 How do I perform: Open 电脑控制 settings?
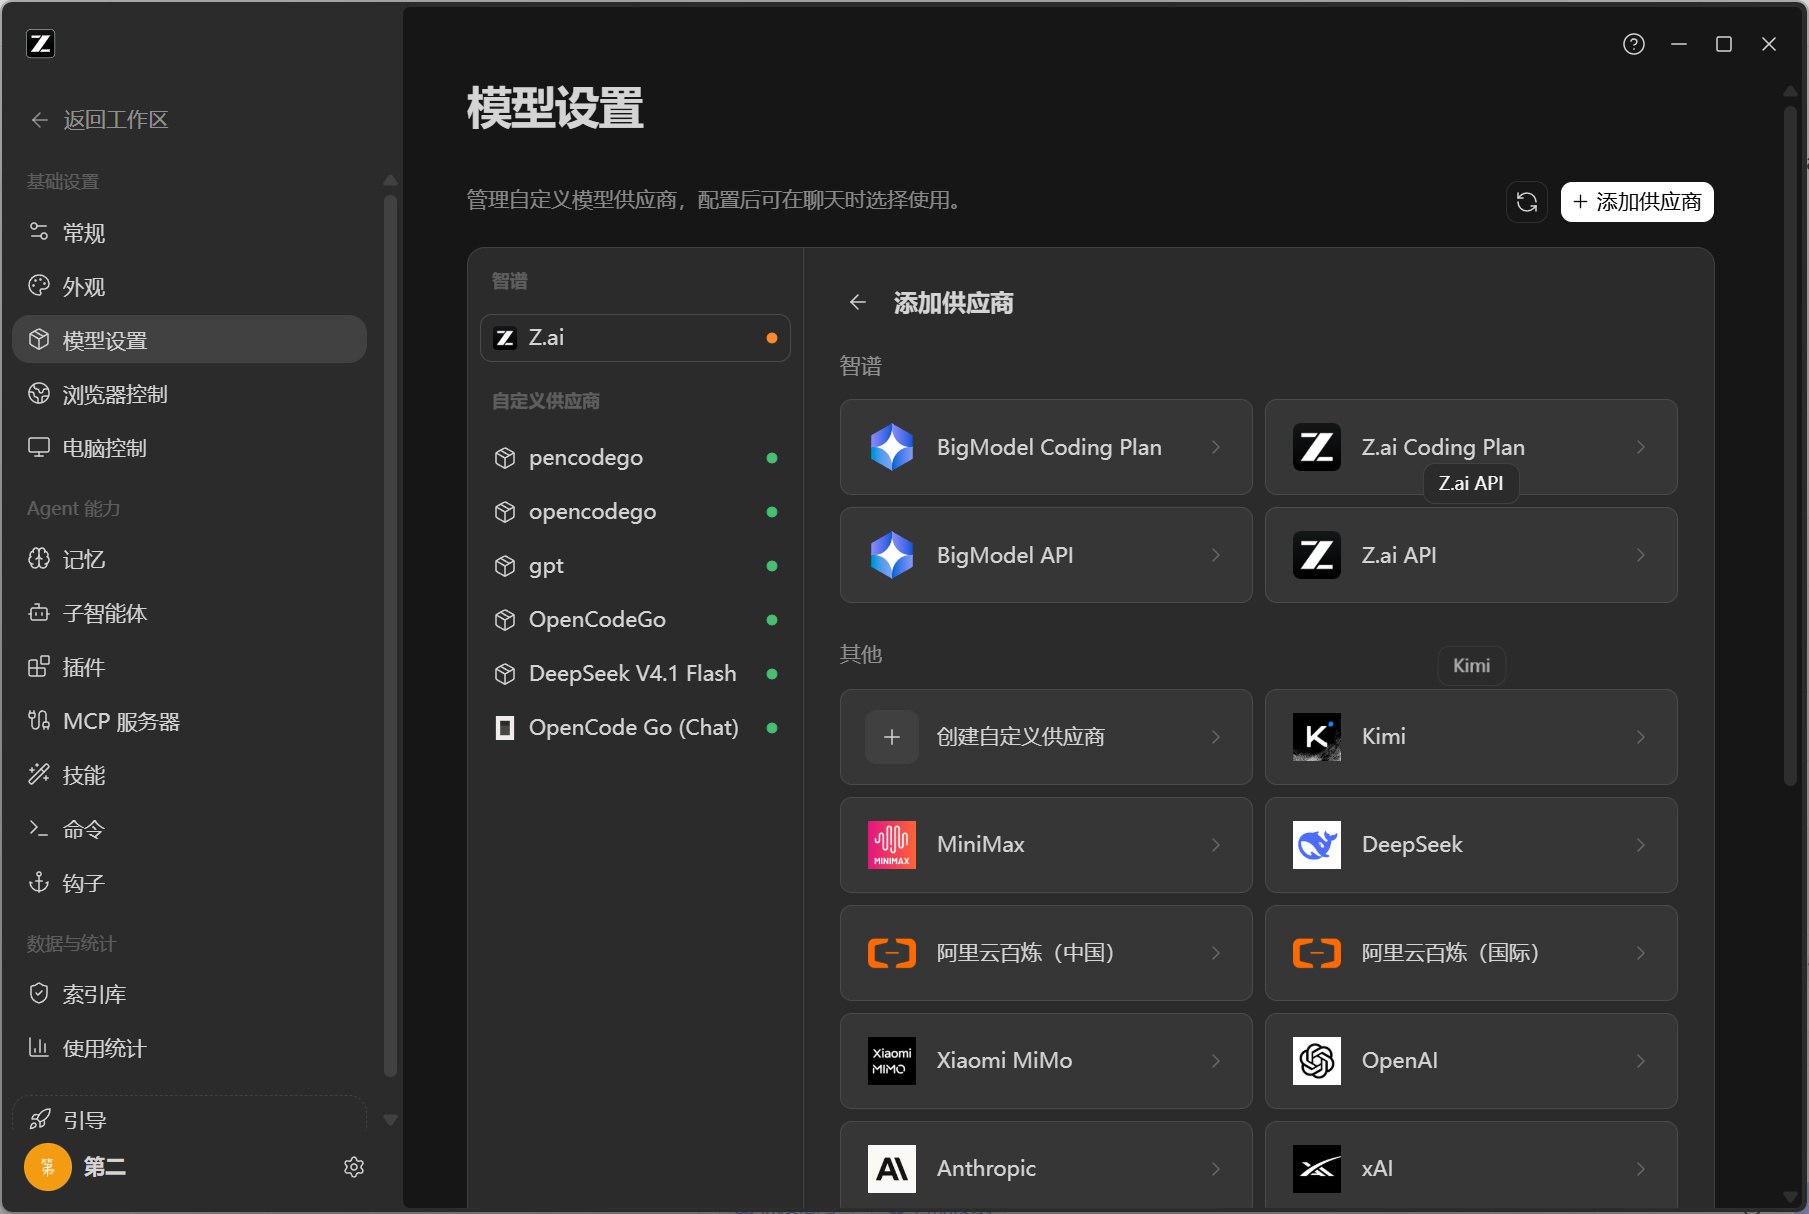189,448
